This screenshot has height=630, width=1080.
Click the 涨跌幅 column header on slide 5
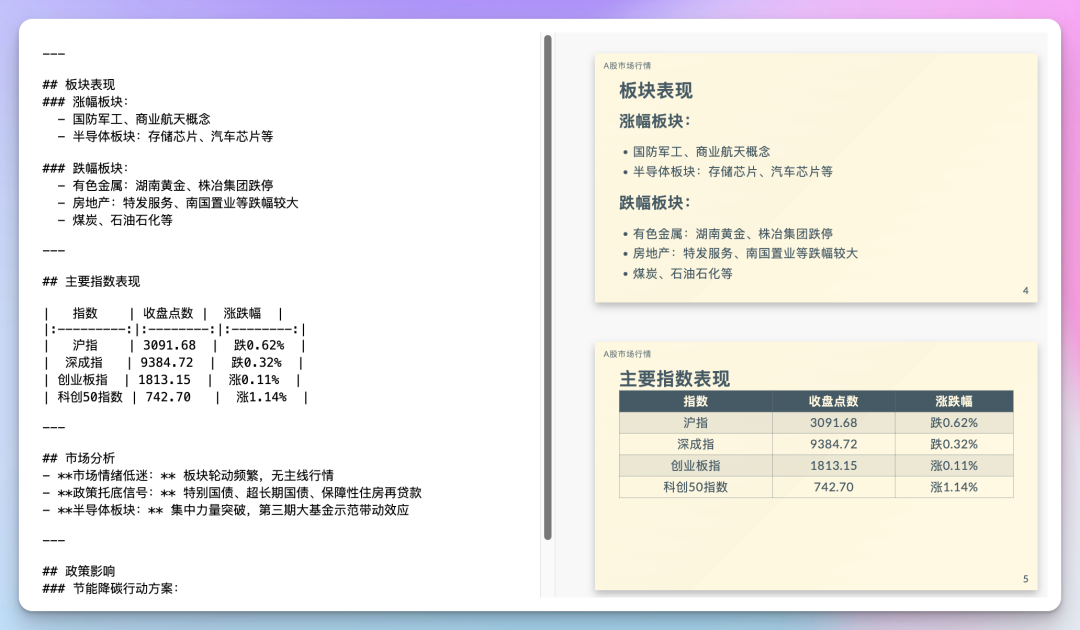[x=954, y=400]
